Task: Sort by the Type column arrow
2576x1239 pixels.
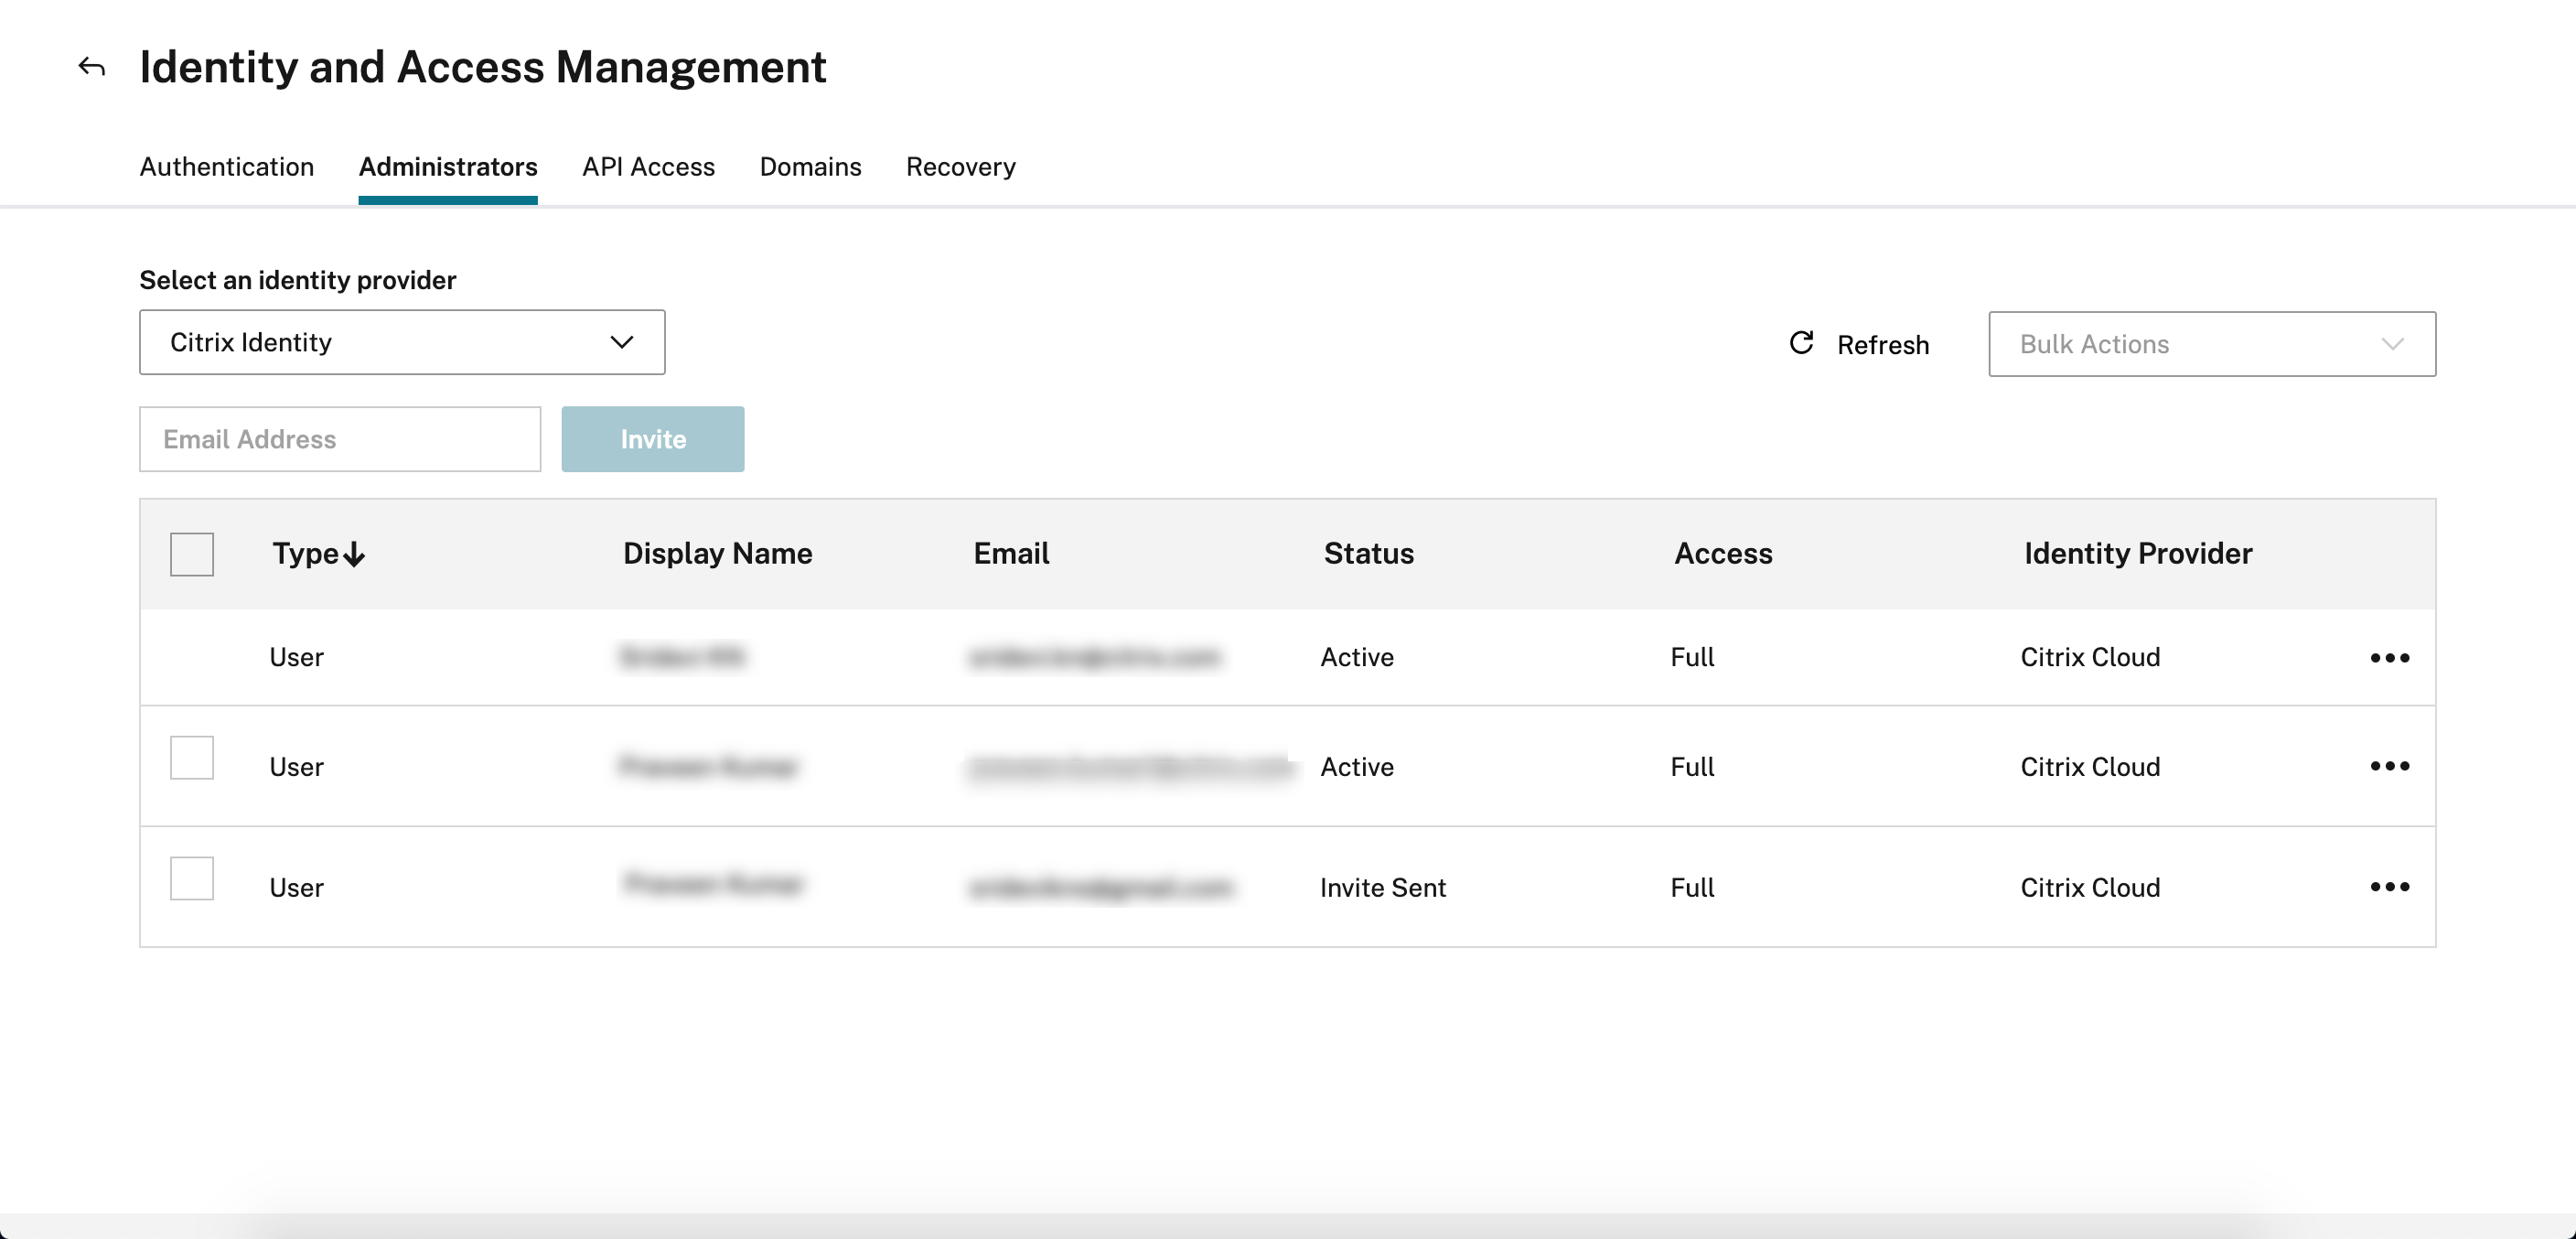Action: (354, 554)
